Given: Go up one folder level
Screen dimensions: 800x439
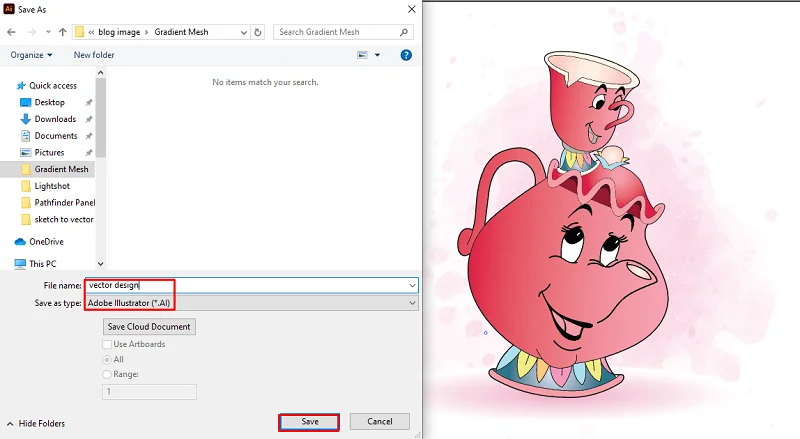Looking at the screenshot, I should click(x=62, y=32).
